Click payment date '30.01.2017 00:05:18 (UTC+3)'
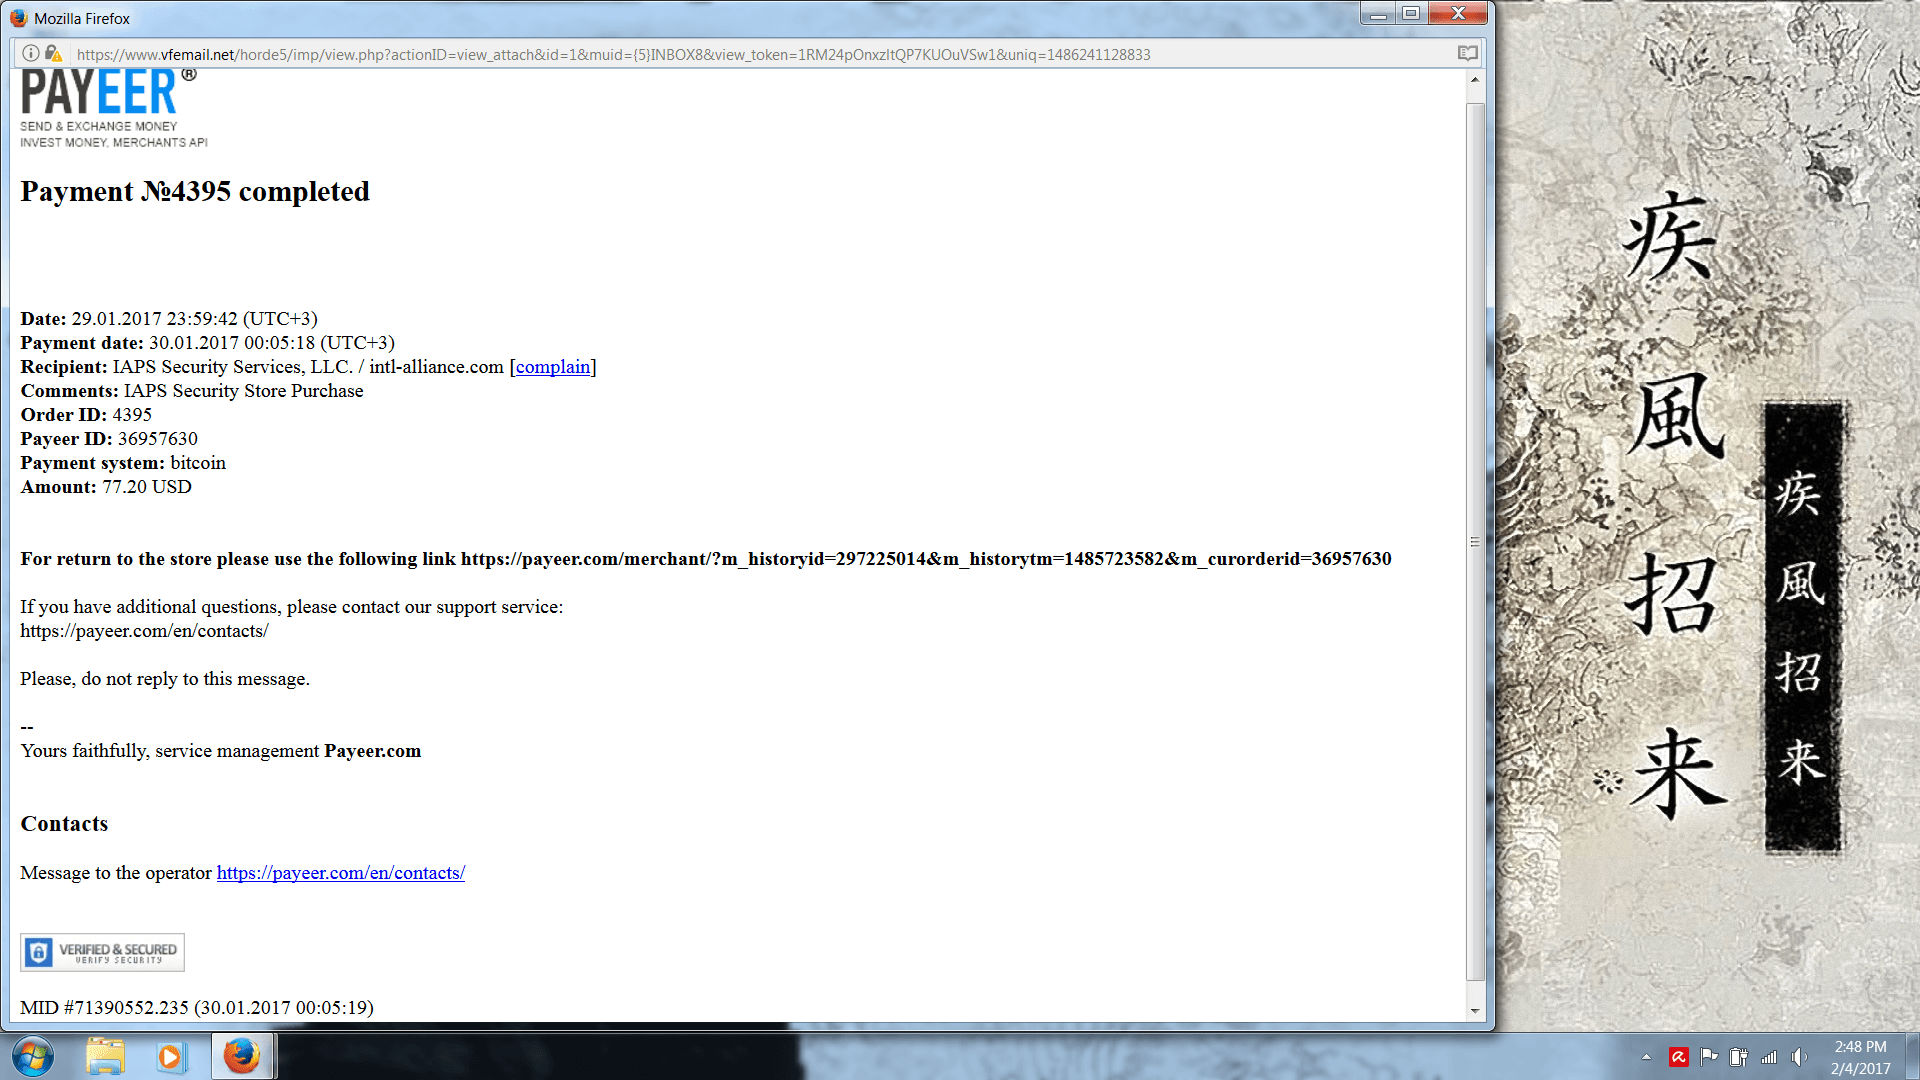 (272, 343)
